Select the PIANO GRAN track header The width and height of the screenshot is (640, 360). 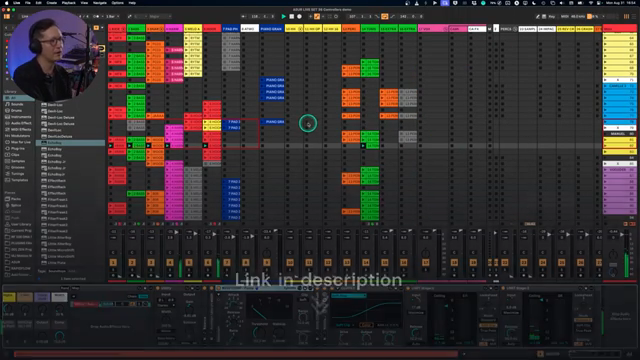pyautogui.click(x=271, y=29)
